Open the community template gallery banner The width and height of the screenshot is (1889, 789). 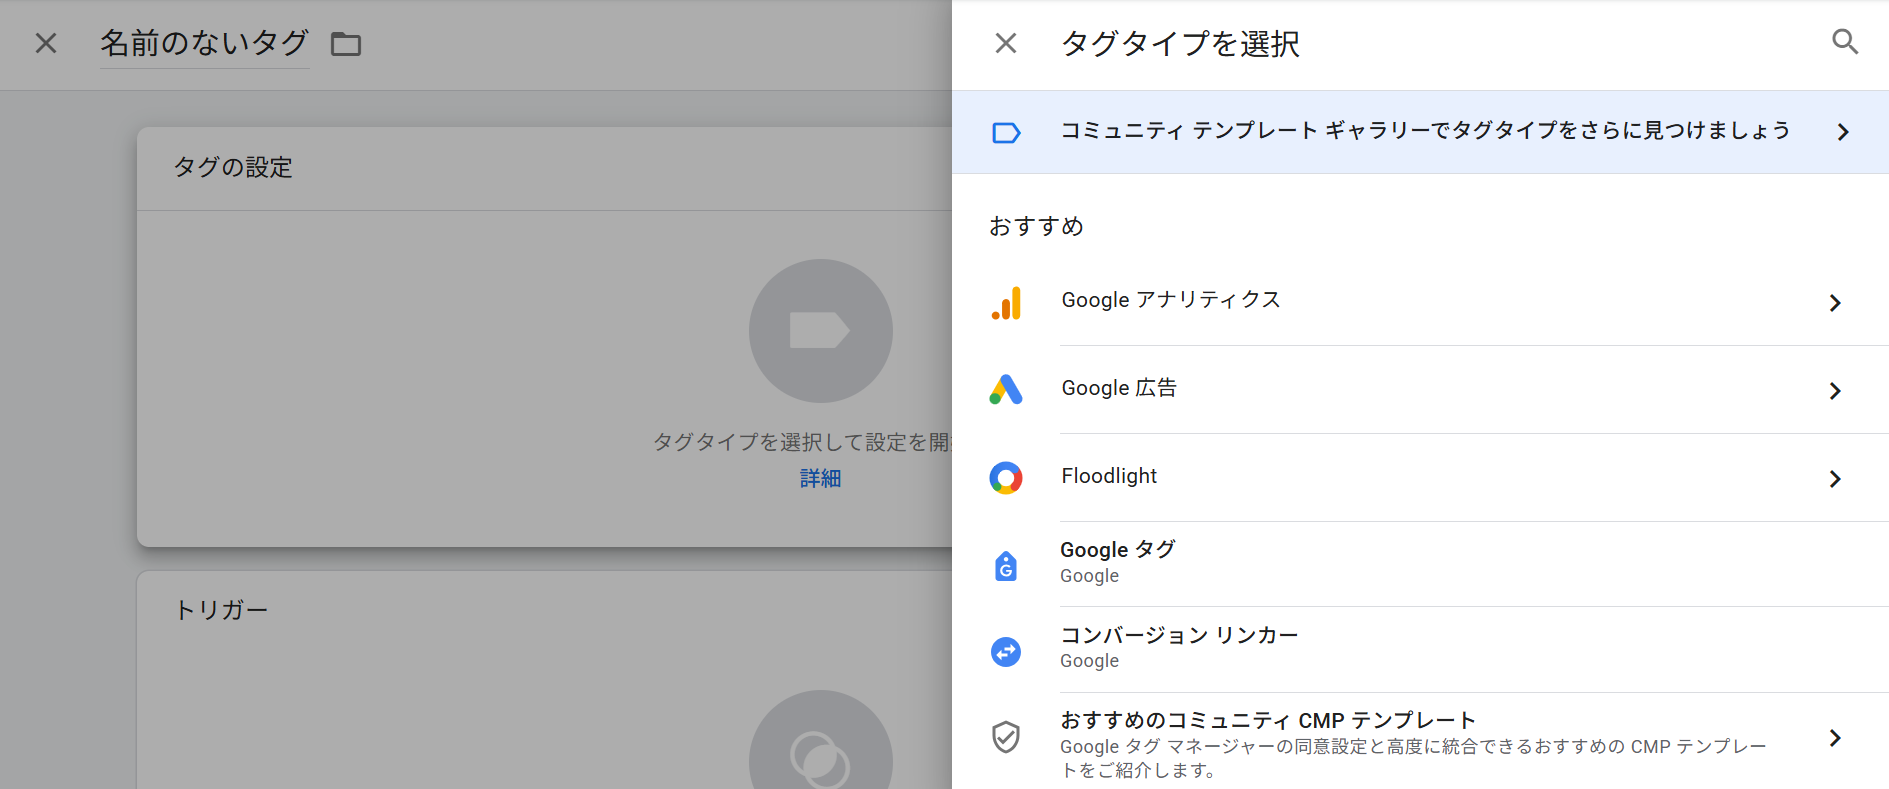(x=1424, y=131)
